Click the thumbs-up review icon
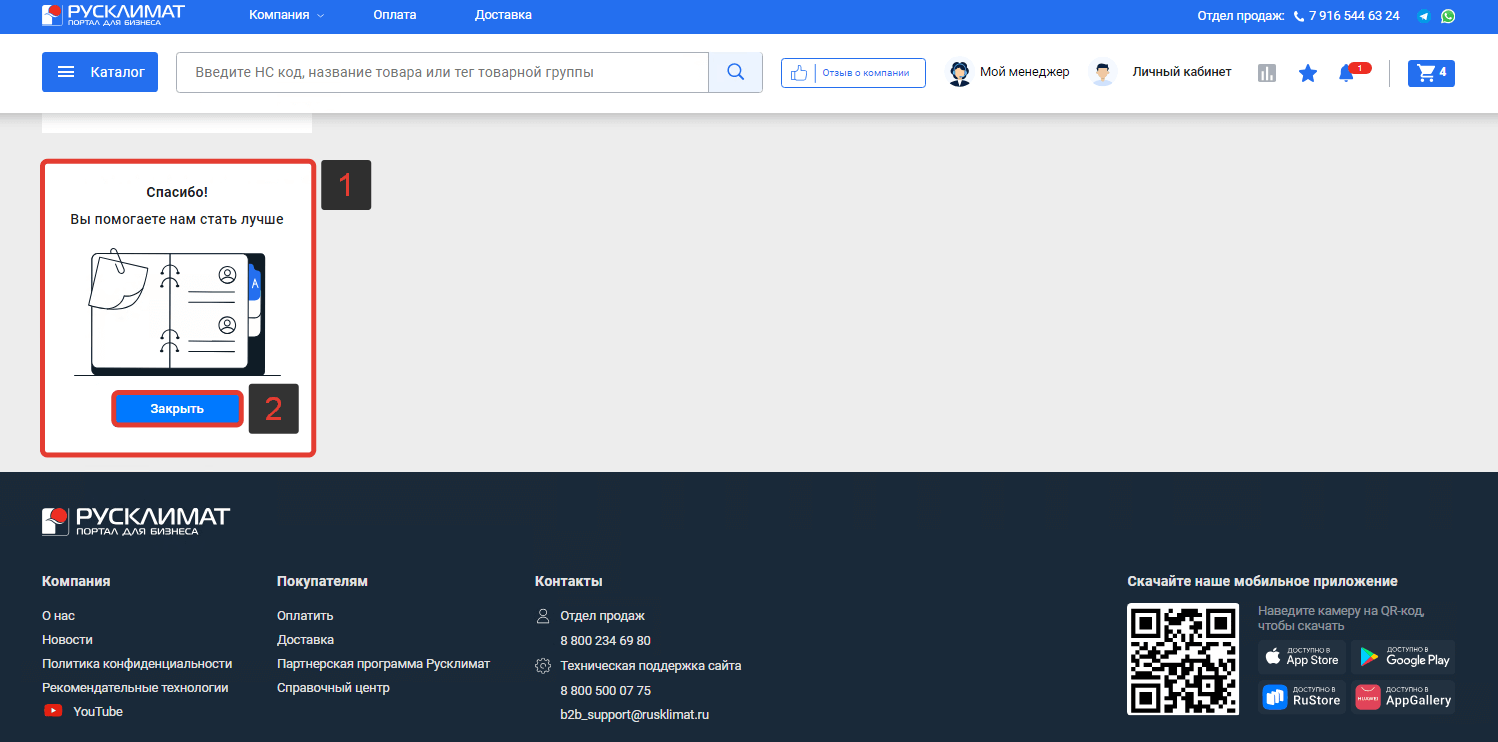1498x742 pixels. (x=799, y=73)
